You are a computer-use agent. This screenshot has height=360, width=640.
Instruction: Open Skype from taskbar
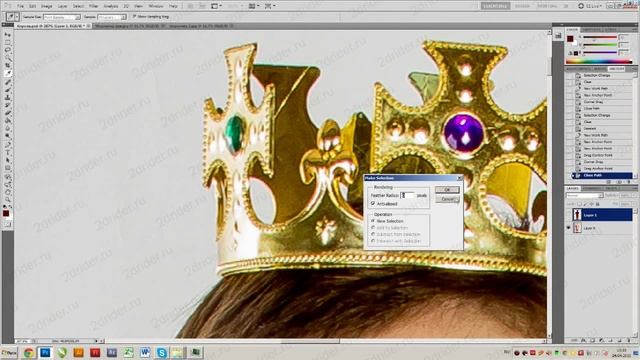[162, 352]
